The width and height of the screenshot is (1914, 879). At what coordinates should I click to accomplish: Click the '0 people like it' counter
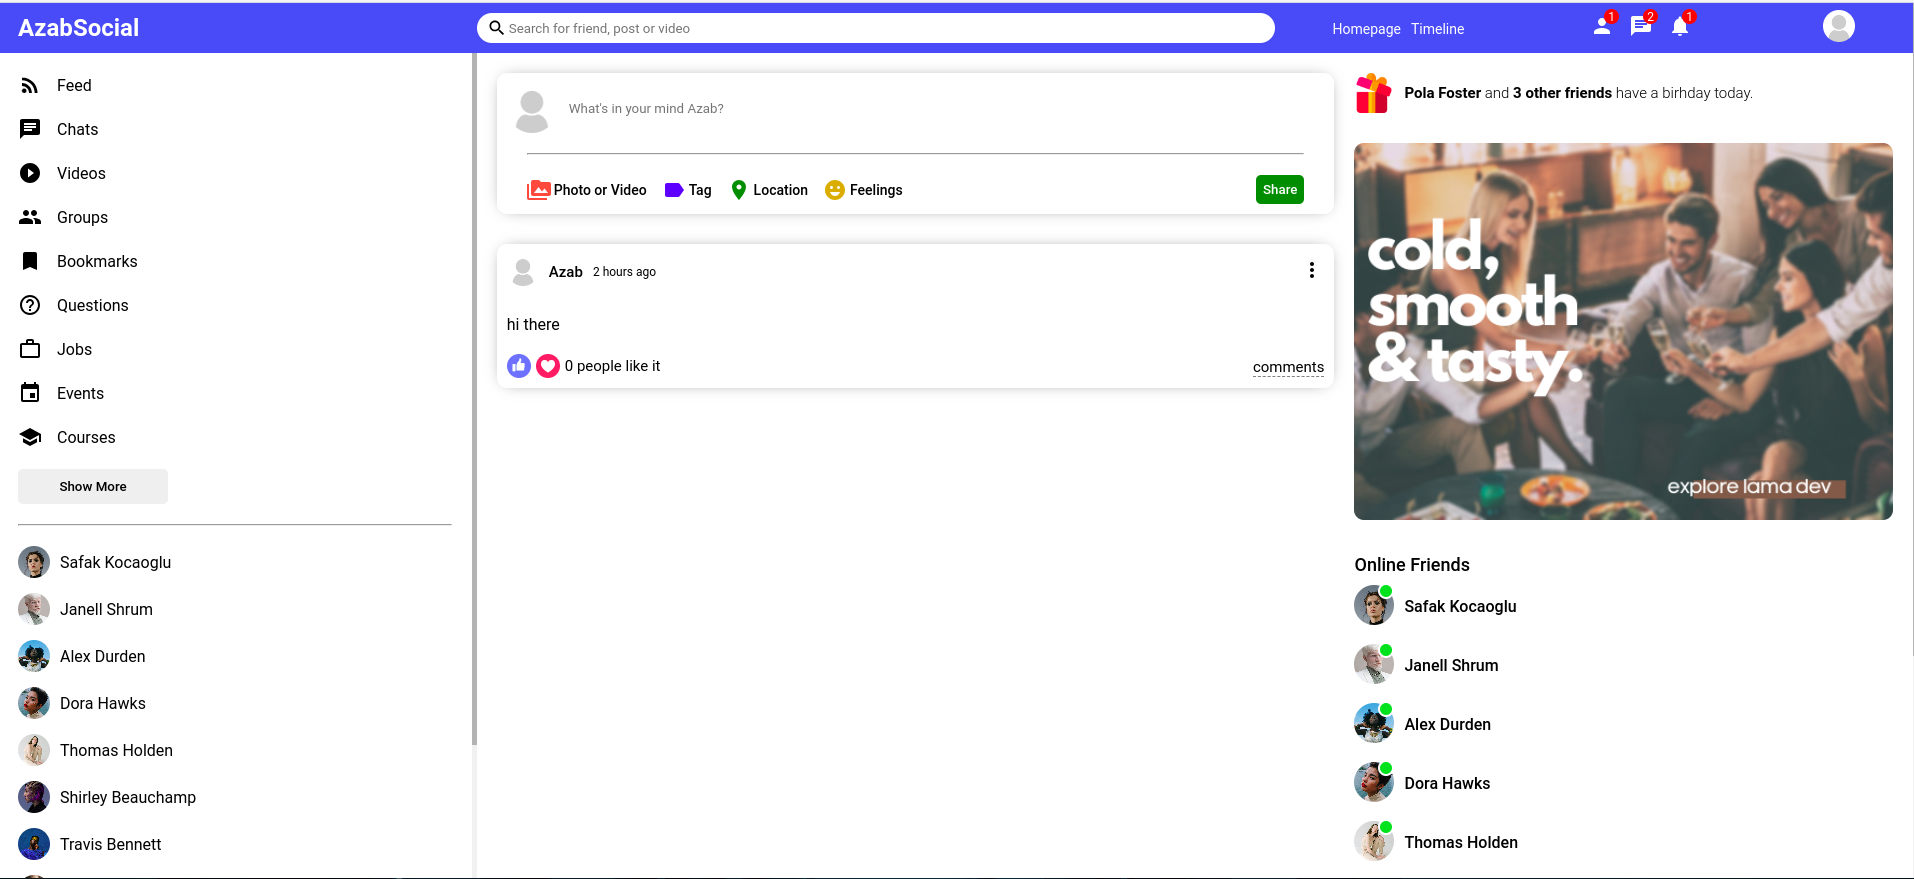[x=612, y=366]
